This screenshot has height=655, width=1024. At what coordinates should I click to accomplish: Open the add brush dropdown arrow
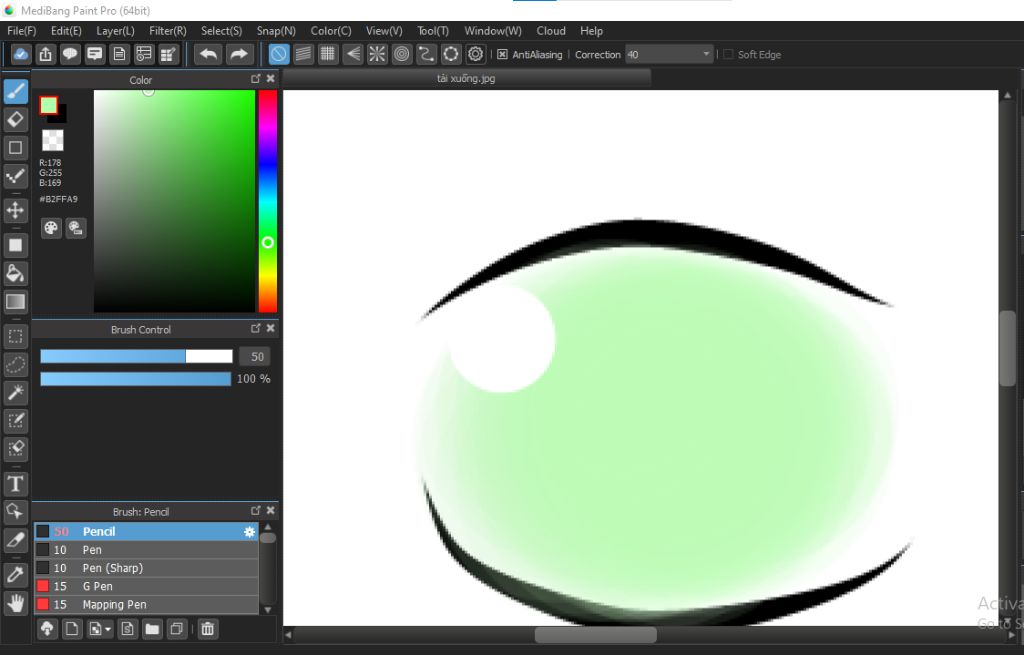point(108,629)
